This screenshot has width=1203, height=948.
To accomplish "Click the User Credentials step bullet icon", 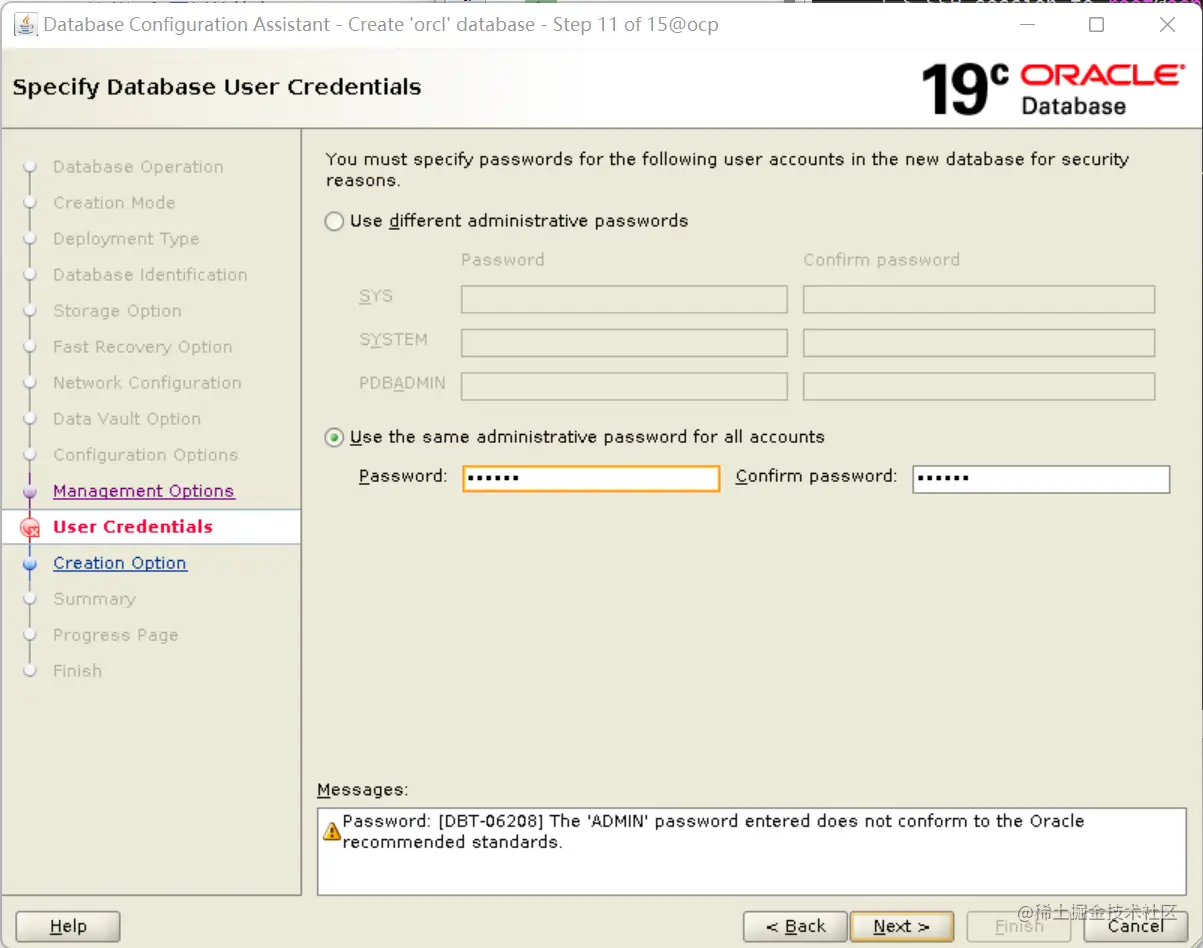I will pos(30,528).
